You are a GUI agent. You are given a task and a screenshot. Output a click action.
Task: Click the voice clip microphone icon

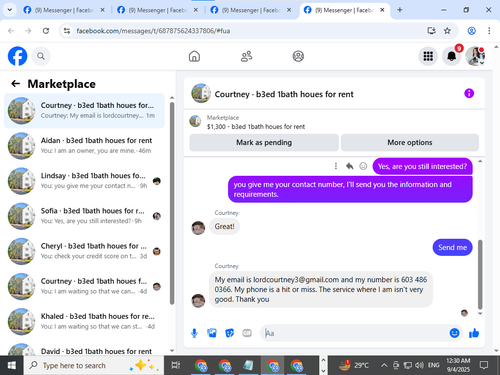click(x=194, y=333)
